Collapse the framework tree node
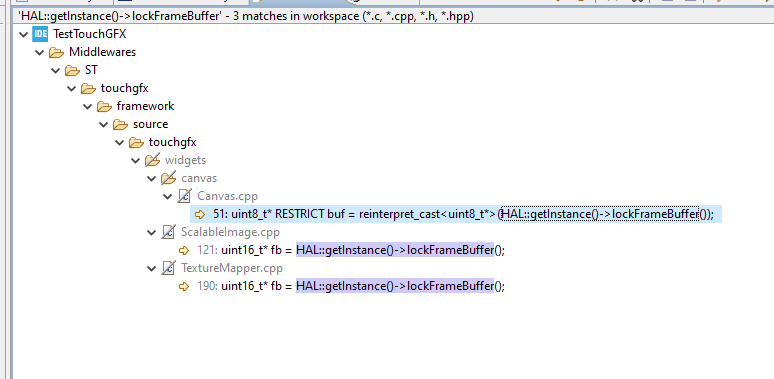Viewport: 774px width, 379px height. coord(87,107)
